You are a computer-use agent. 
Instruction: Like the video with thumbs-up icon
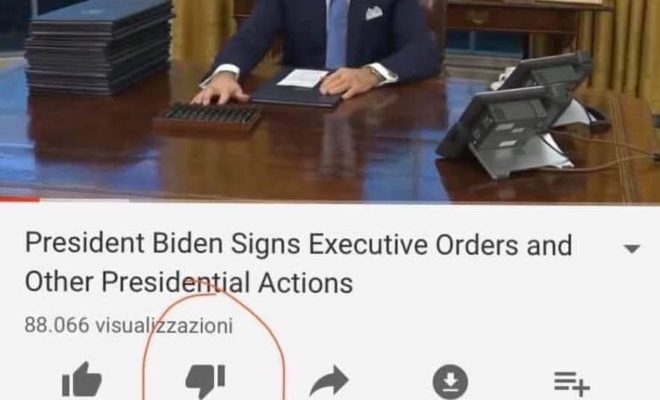(x=82, y=379)
